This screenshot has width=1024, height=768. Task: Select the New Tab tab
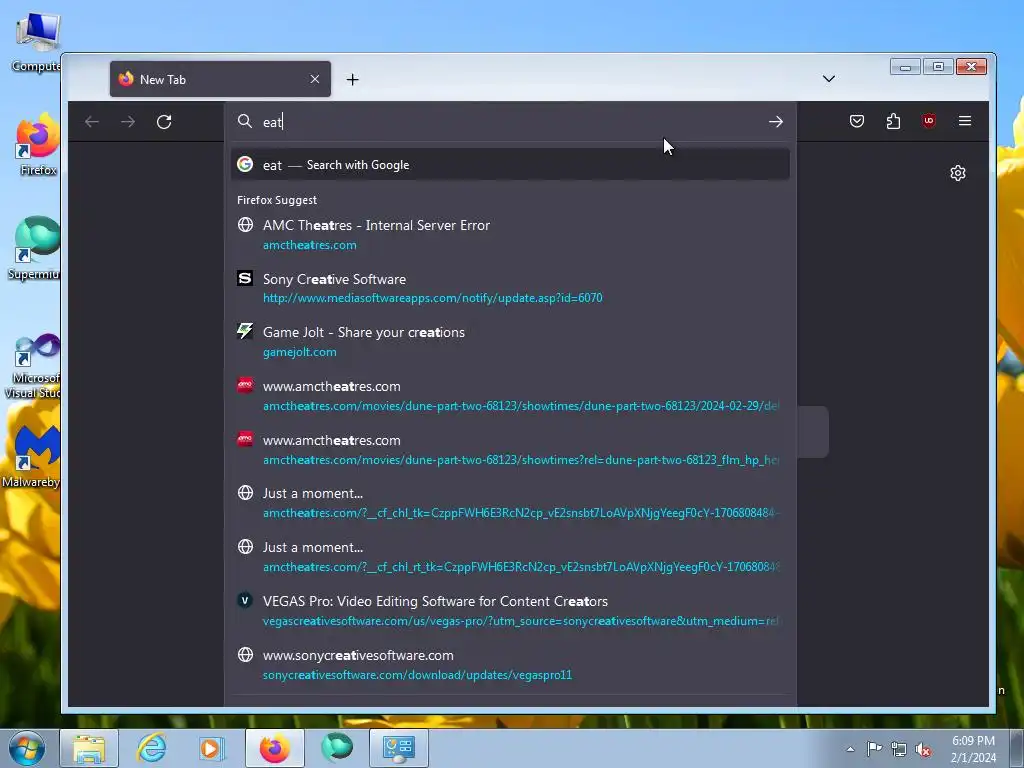click(x=220, y=79)
